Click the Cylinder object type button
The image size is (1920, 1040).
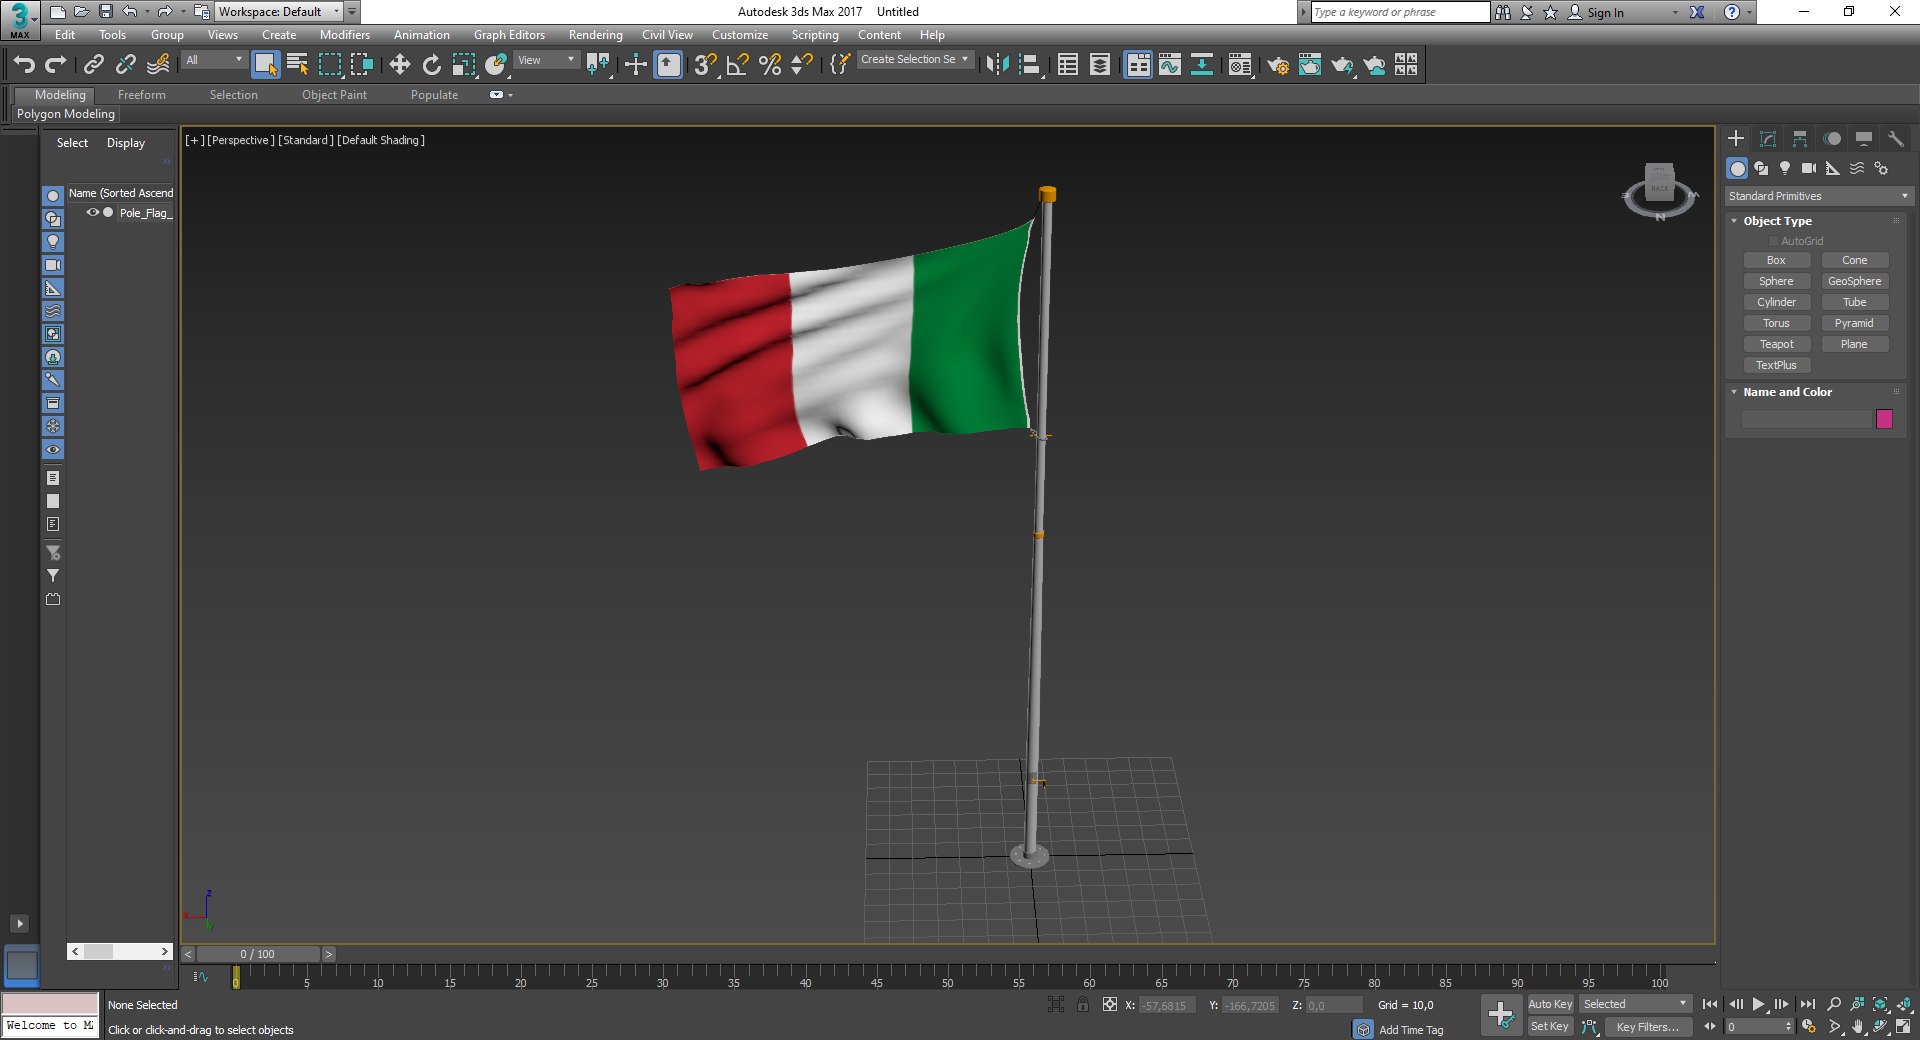tap(1776, 302)
